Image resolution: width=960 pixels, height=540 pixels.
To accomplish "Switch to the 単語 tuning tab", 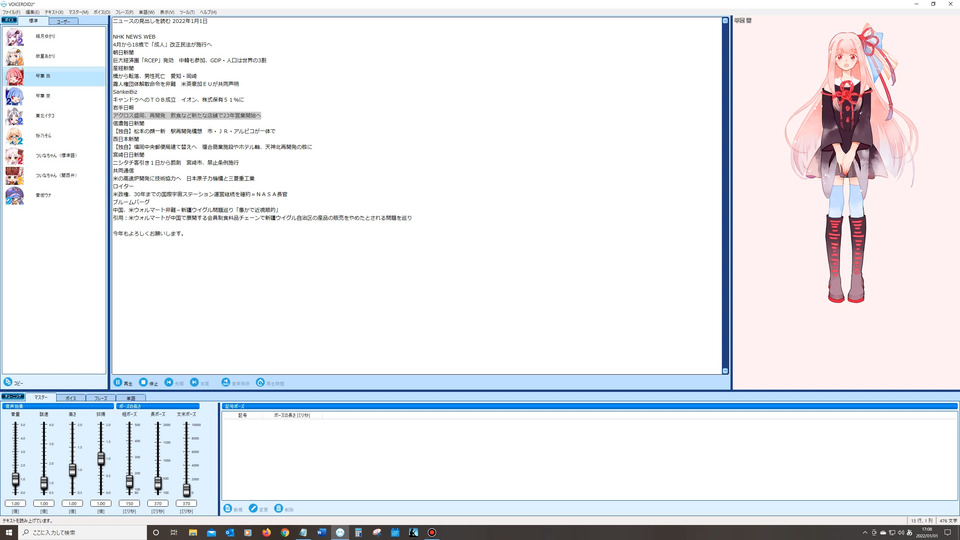I will [x=130, y=398].
